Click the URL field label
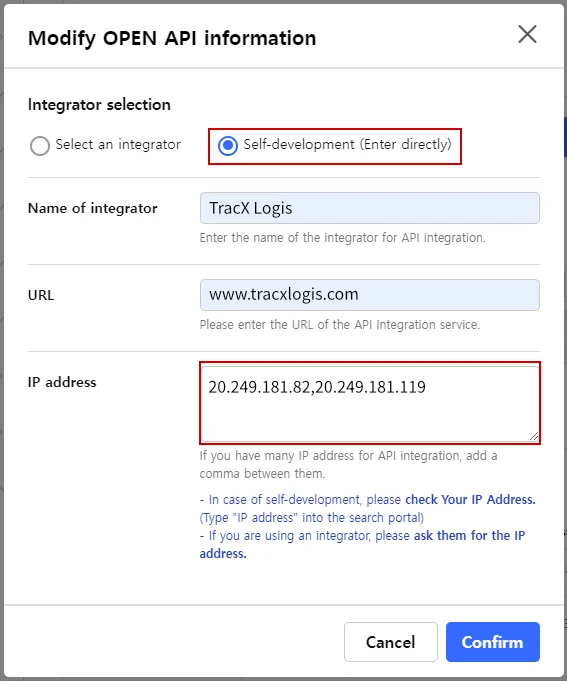Screen dimensions: 567x682 point(41,295)
